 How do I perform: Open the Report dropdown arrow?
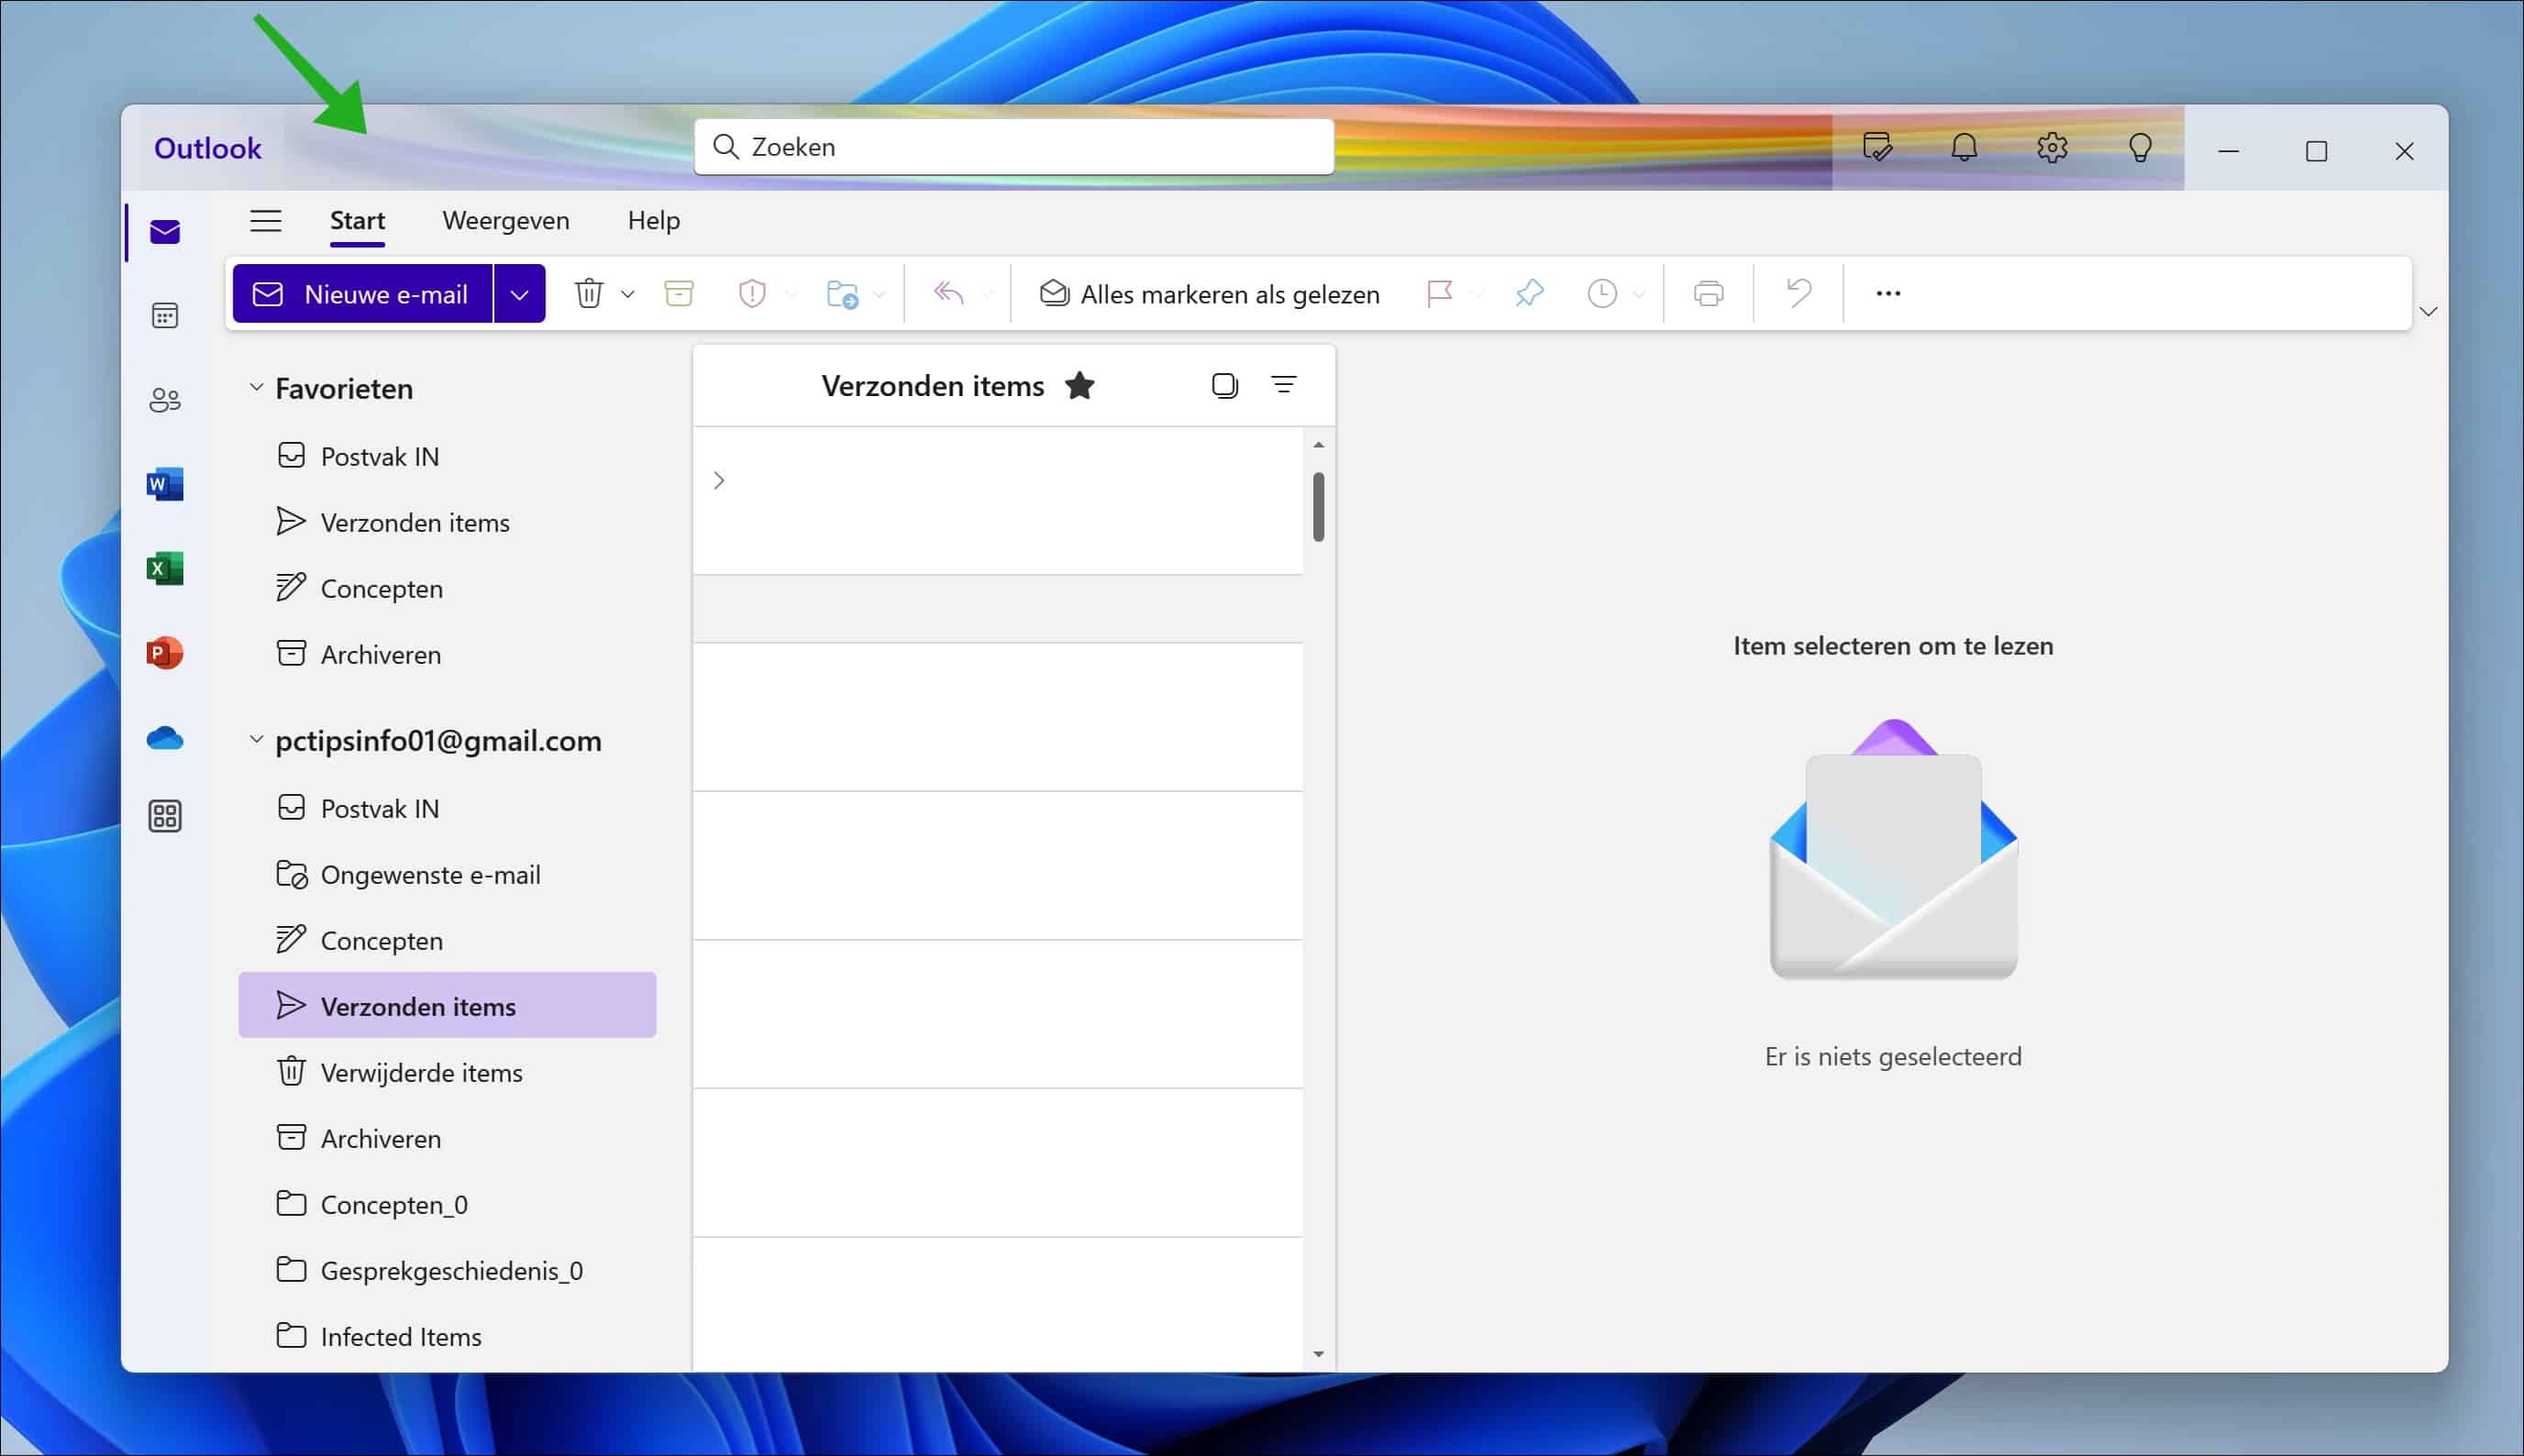pyautogui.click(x=791, y=294)
